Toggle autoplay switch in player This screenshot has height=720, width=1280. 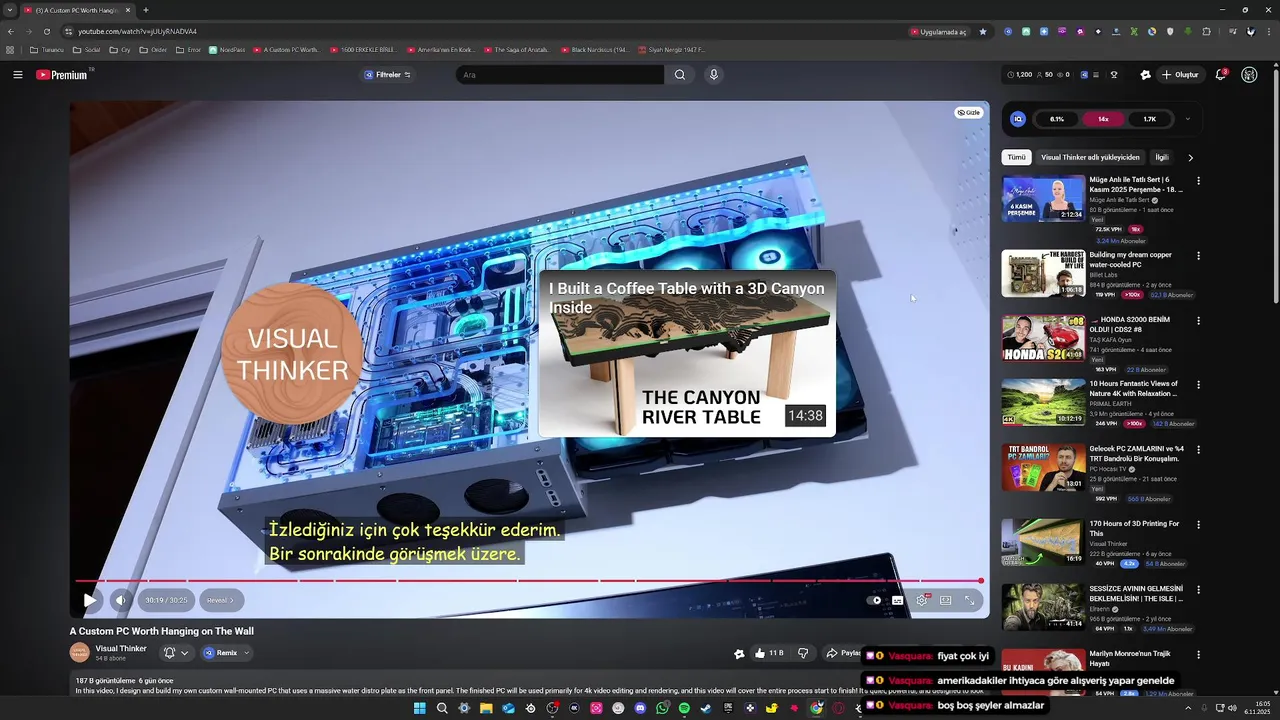click(874, 600)
